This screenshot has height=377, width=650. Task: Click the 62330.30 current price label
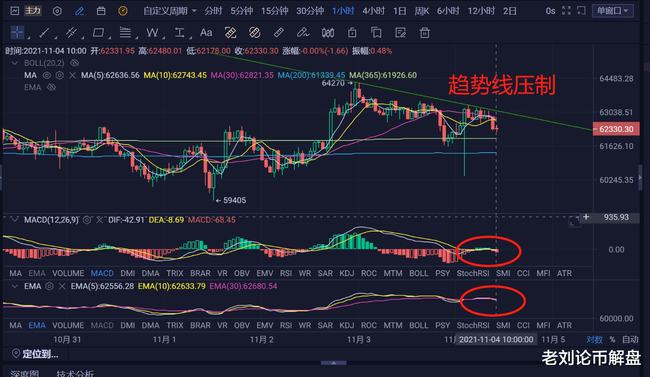[x=616, y=129]
